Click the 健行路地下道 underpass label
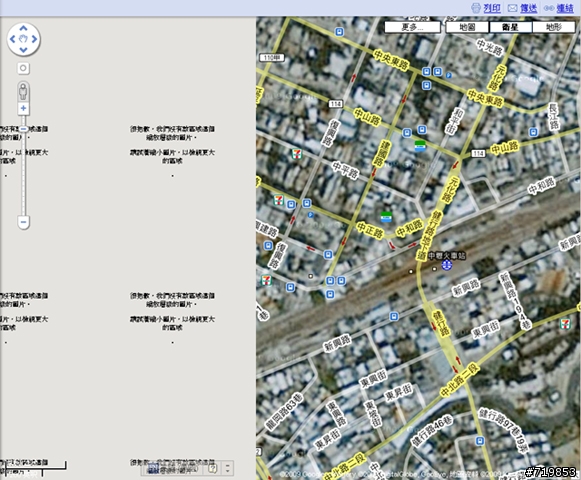 click(429, 235)
